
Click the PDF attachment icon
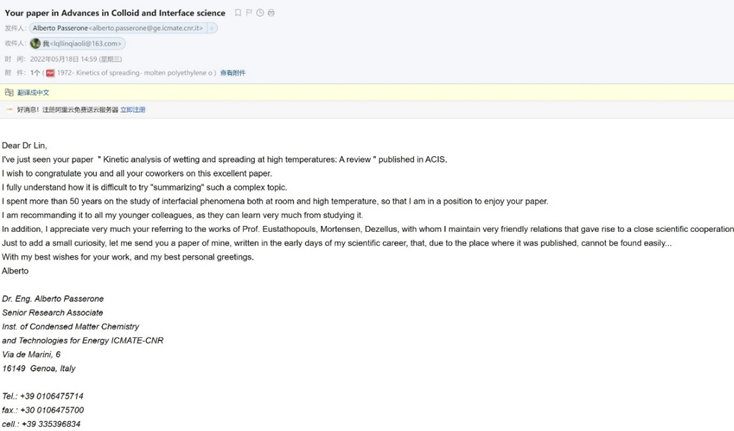(50, 73)
